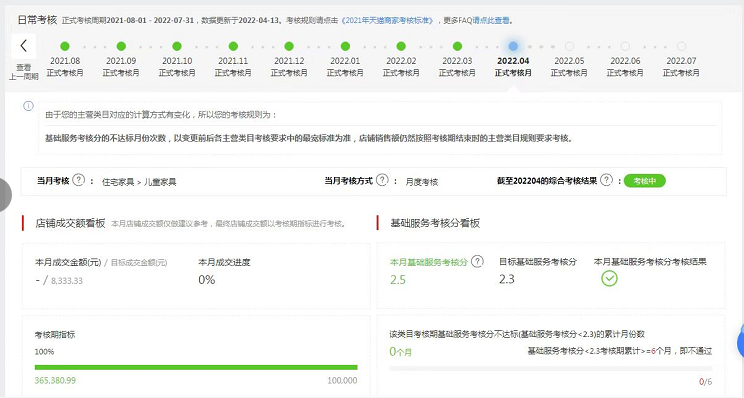Click the 0% monthly transaction progress value
The width and height of the screenshot is (744, 398).
click(207, 280)
